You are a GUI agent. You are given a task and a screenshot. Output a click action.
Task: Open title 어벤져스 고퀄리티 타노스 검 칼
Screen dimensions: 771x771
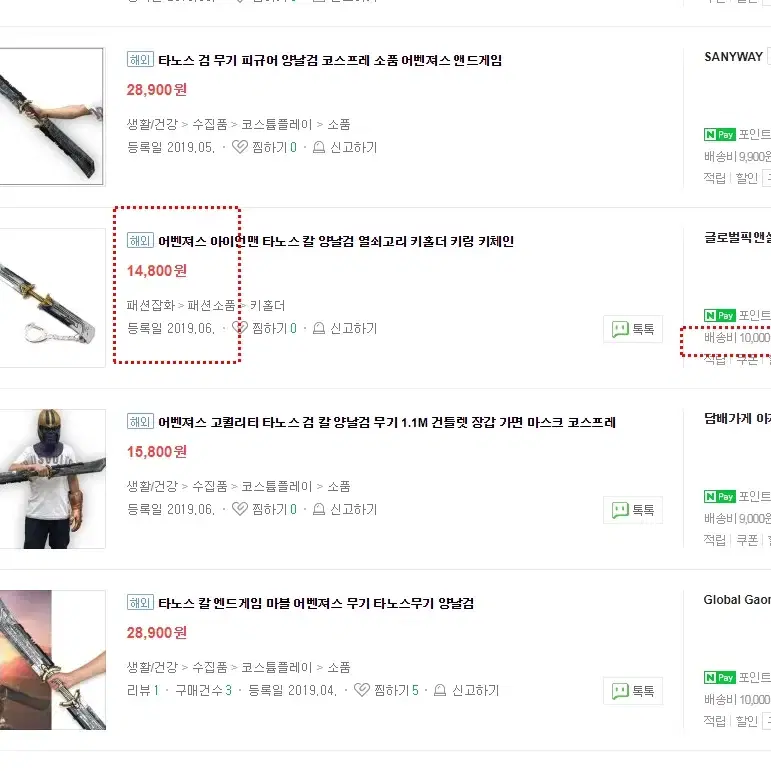(x=387, y=422)
